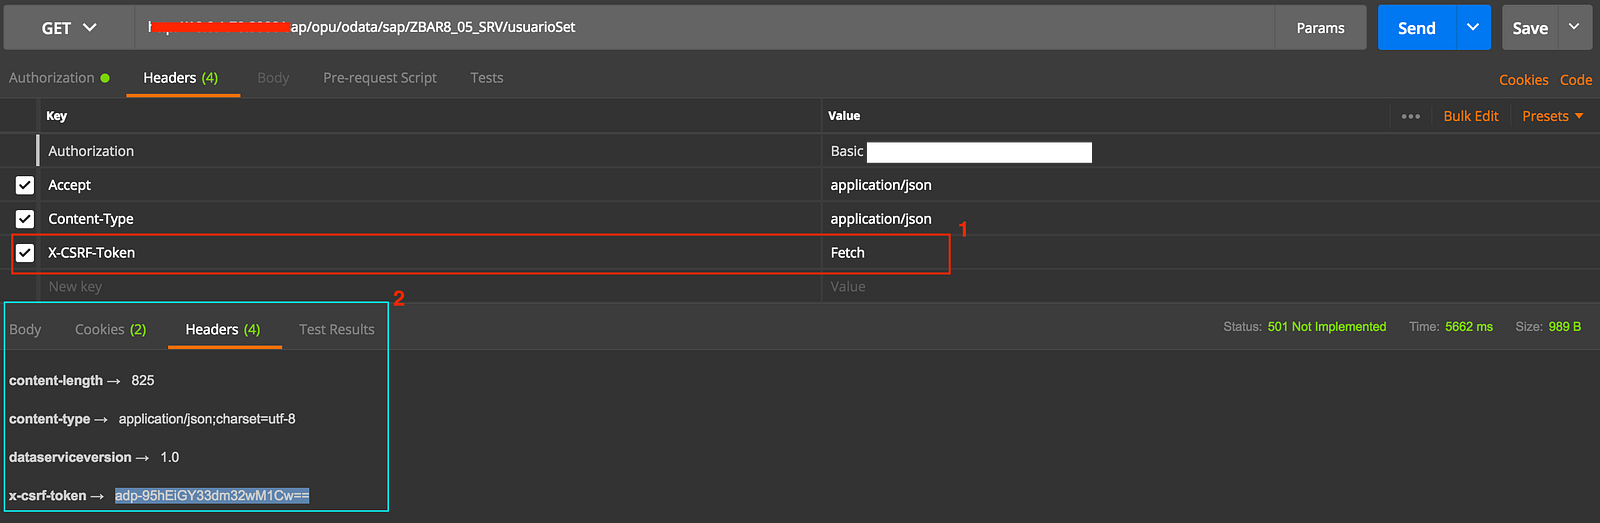1600x523 pixels.
Task: Open the Bulk Edit link
Action: pos(1471,116)
